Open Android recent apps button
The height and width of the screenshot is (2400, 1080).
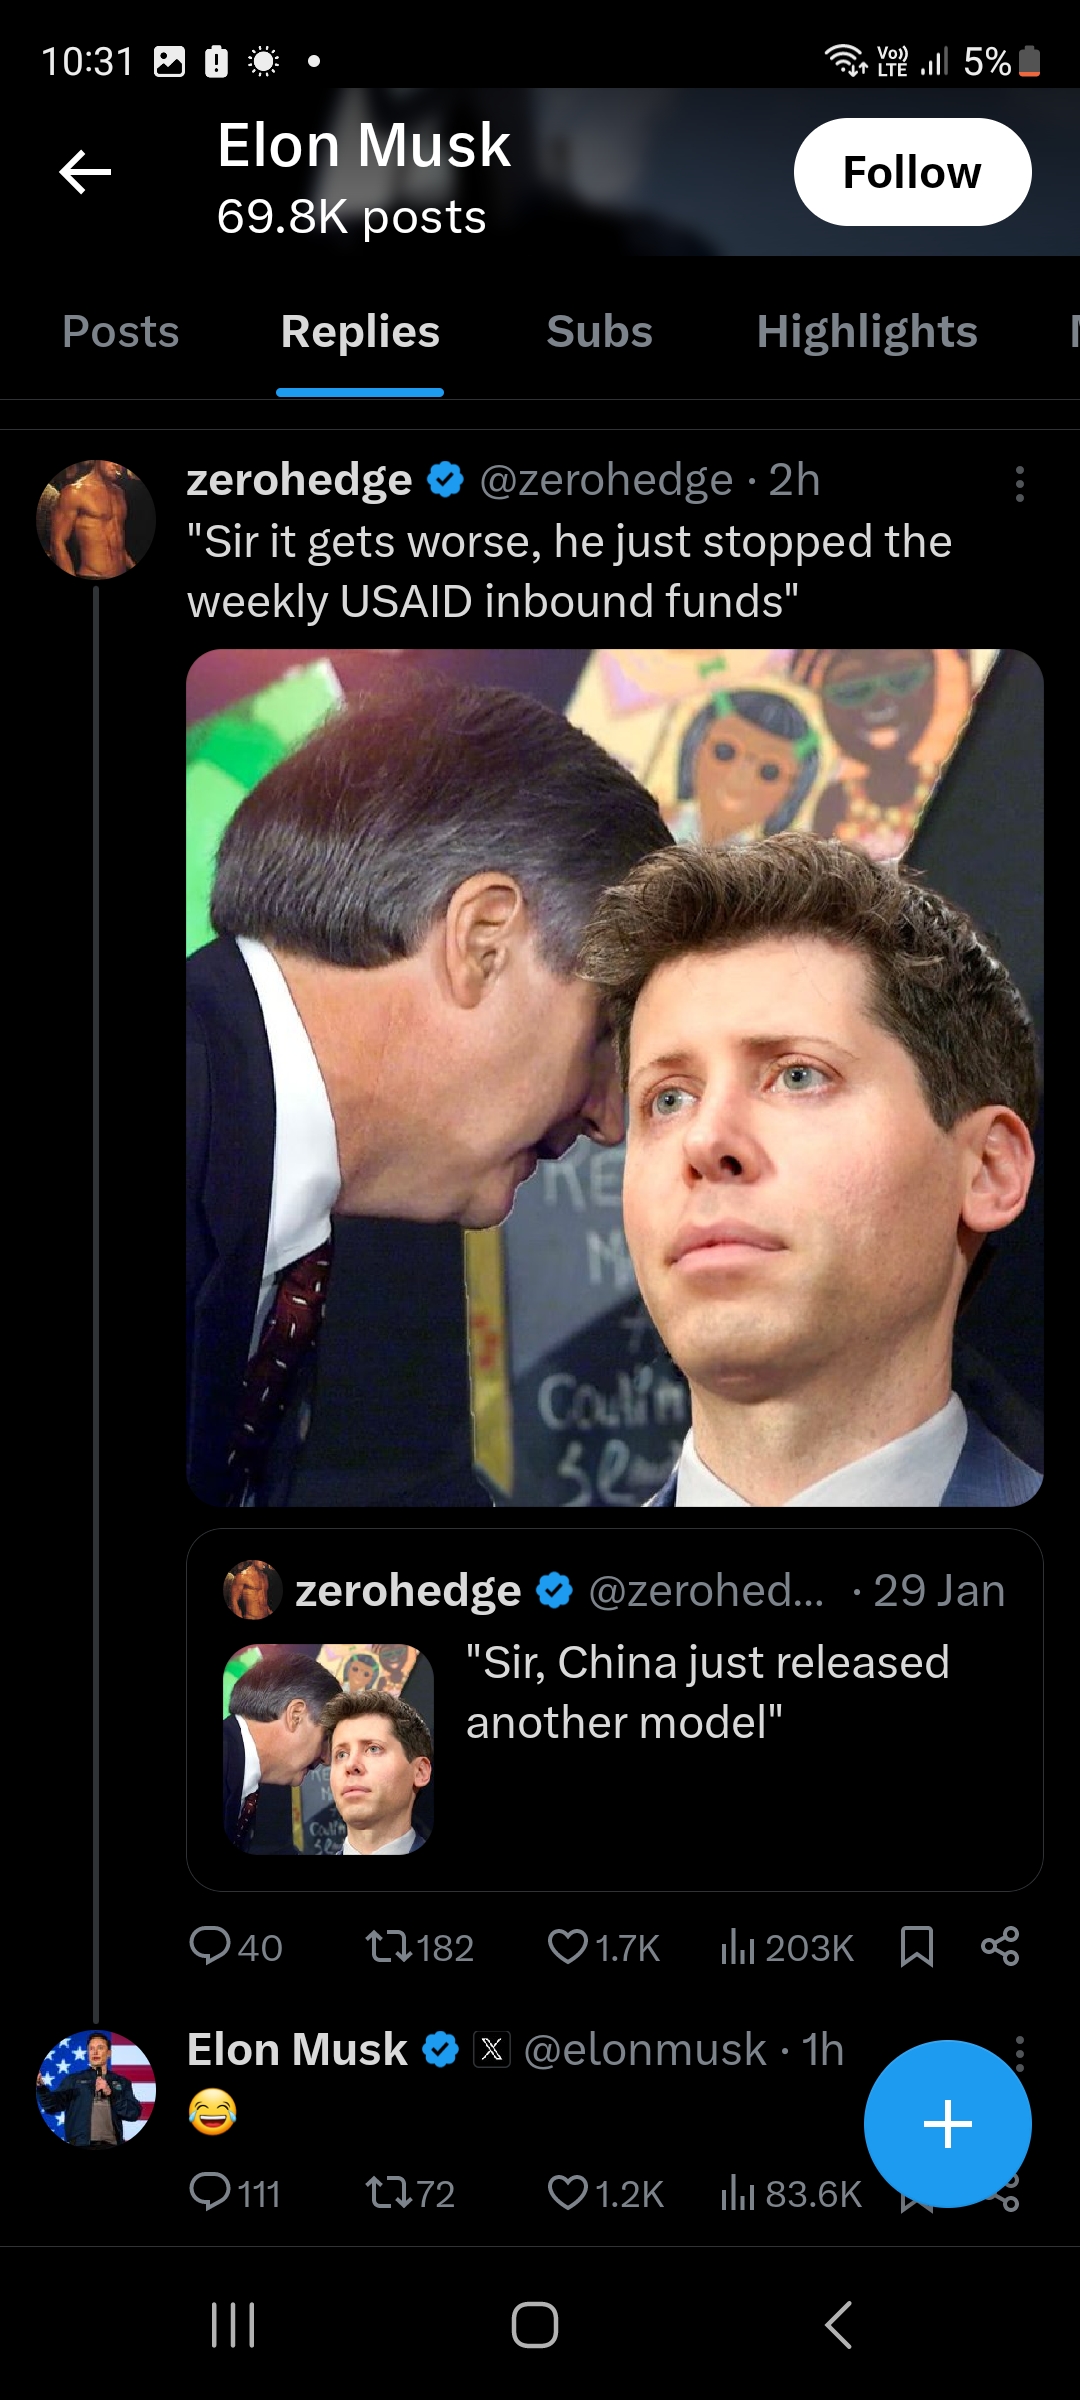coord(233,2324)
